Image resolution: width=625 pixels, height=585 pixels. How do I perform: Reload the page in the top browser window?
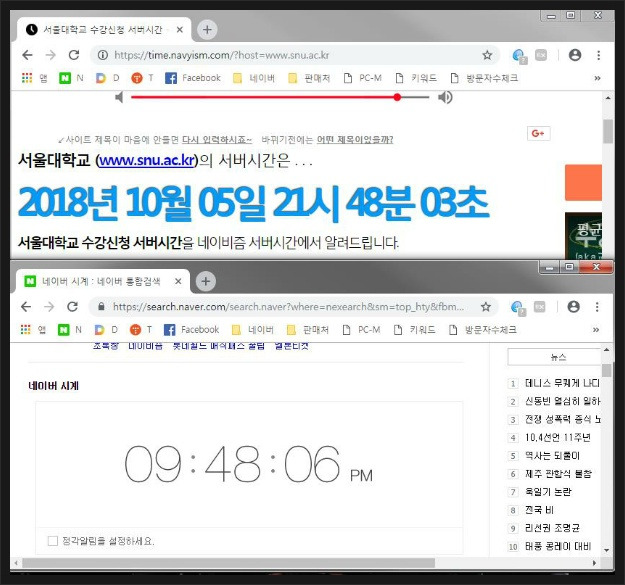74,55
